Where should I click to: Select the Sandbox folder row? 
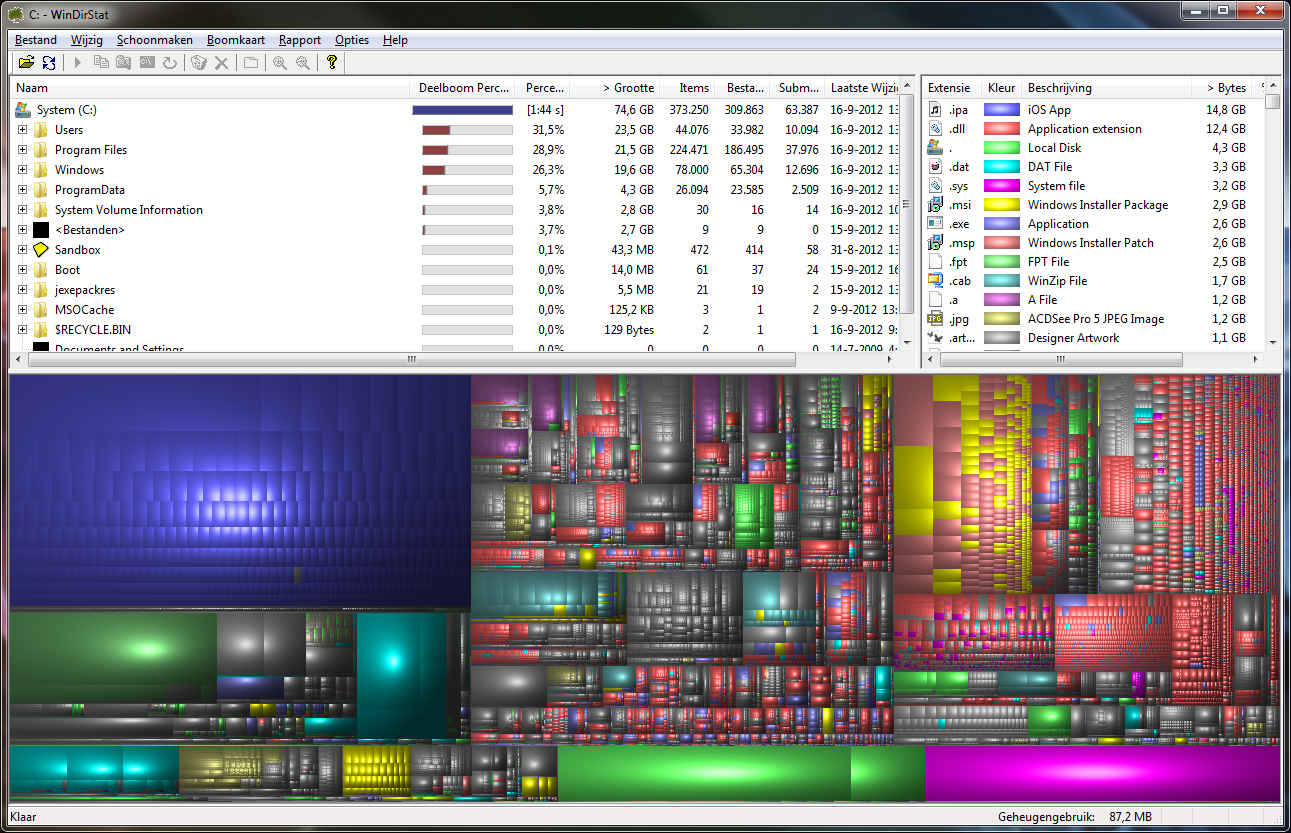pyautogui.click(x=77, y=250)
